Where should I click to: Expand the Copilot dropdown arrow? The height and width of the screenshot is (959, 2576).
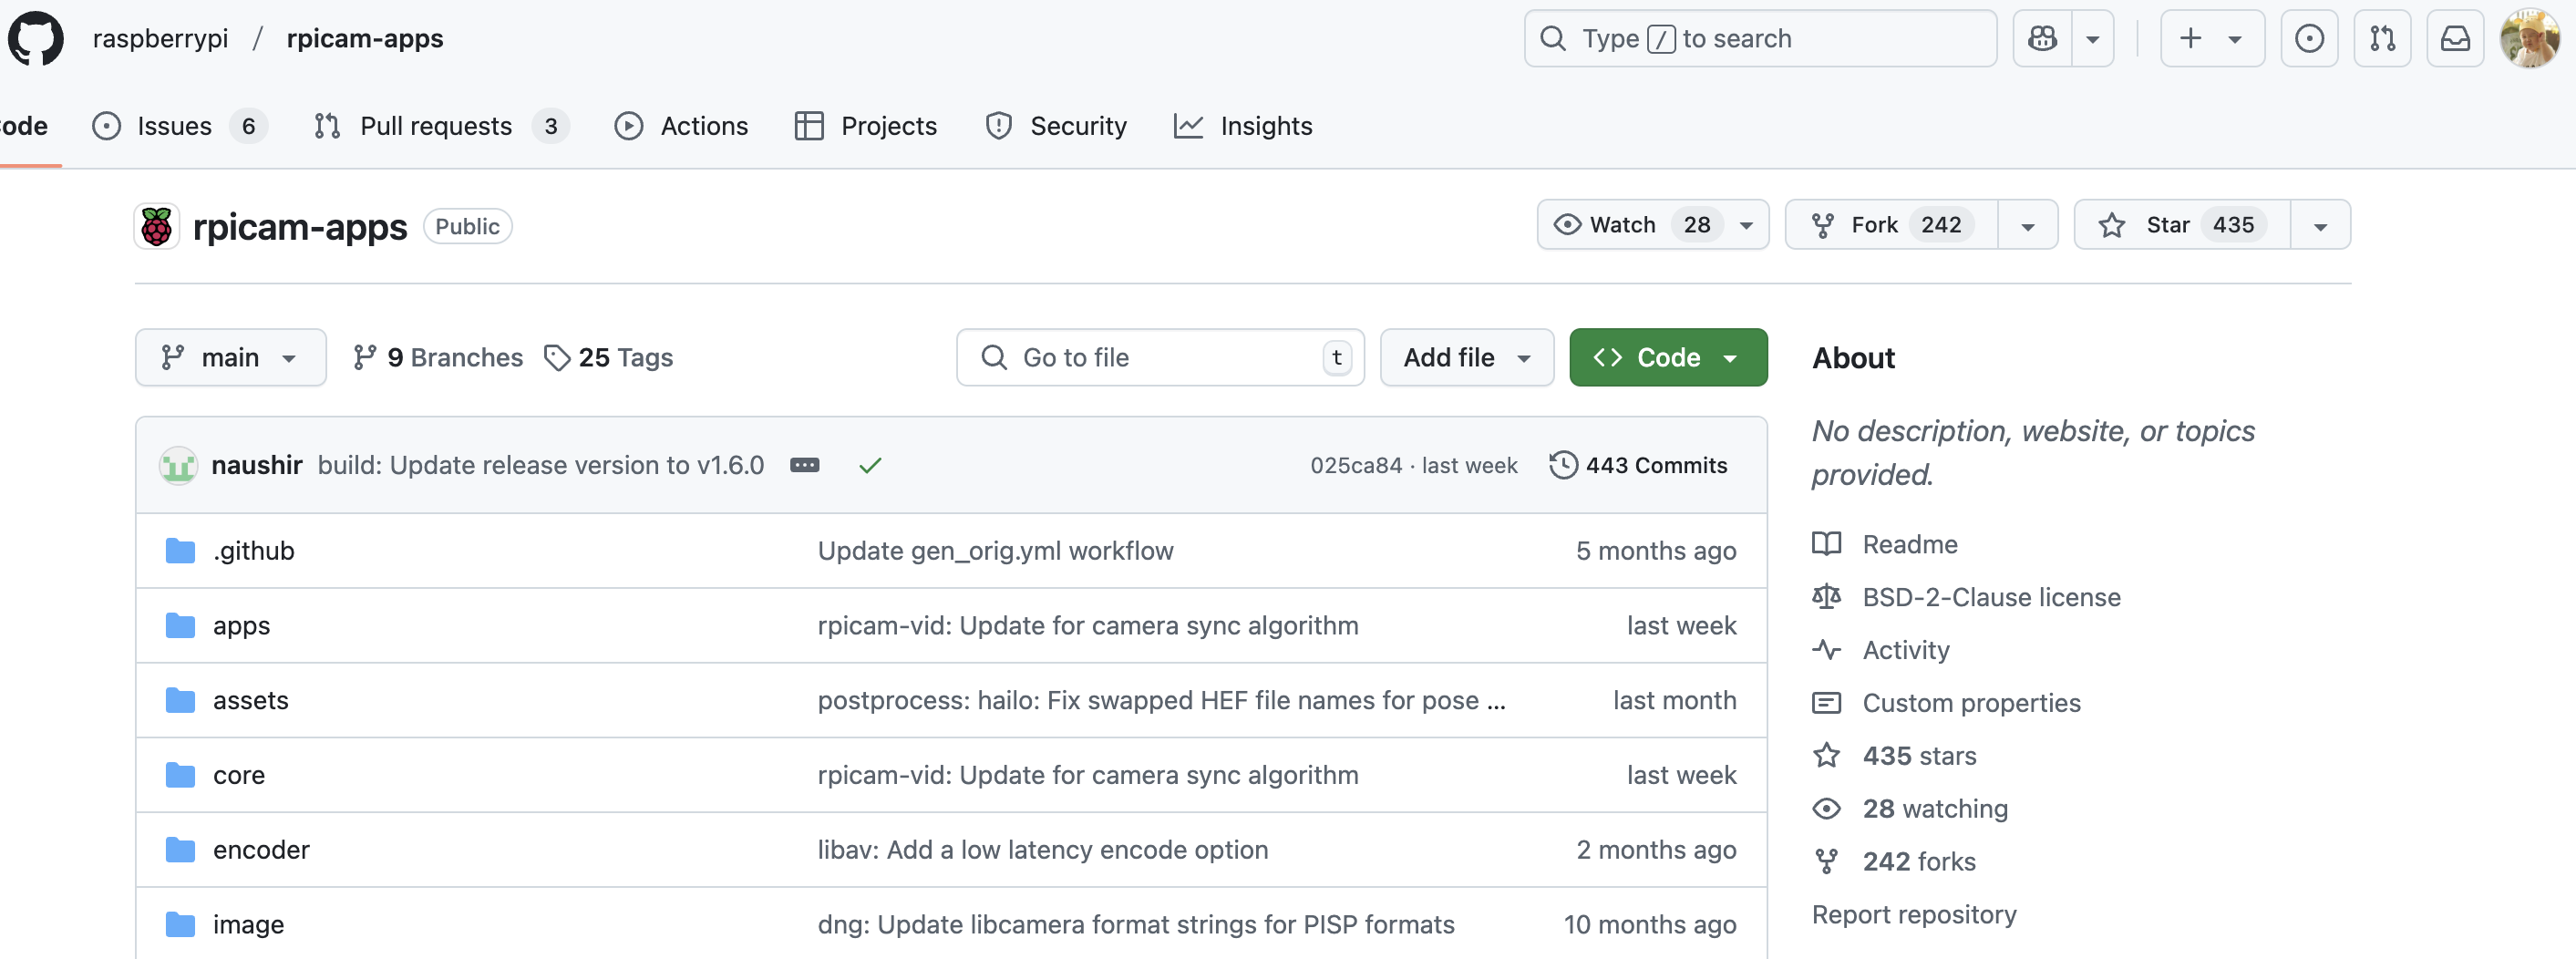click(x=2092, y=39)
